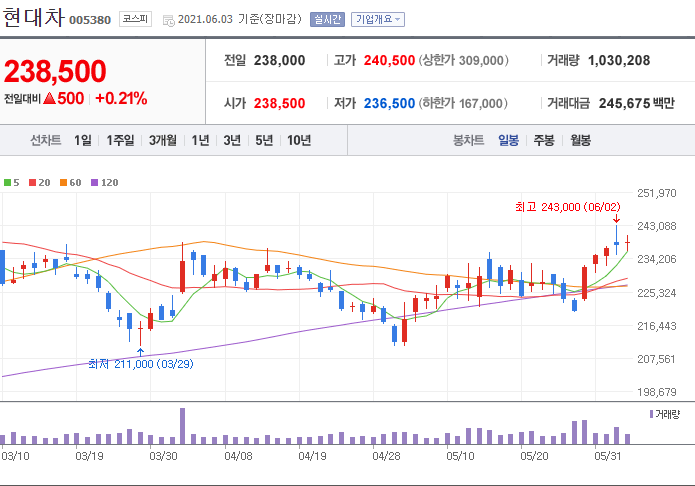Click the red up-triangle next to 500
Viewport: 695px width, 486px height.
pos(50,98)
